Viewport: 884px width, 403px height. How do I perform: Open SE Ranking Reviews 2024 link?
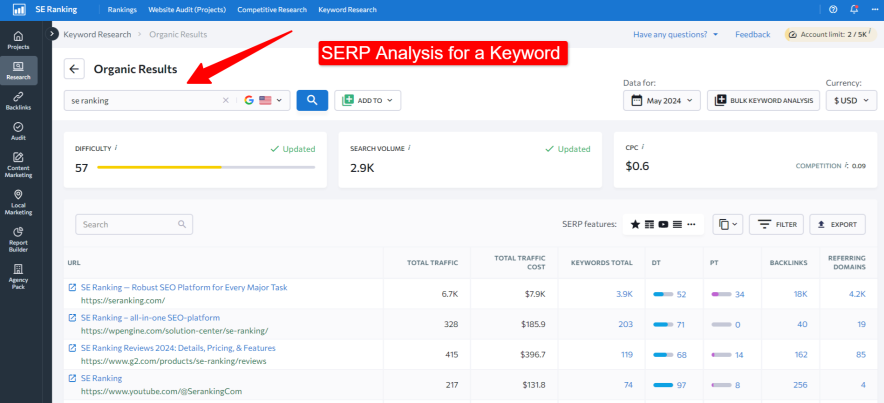[178, 348]
